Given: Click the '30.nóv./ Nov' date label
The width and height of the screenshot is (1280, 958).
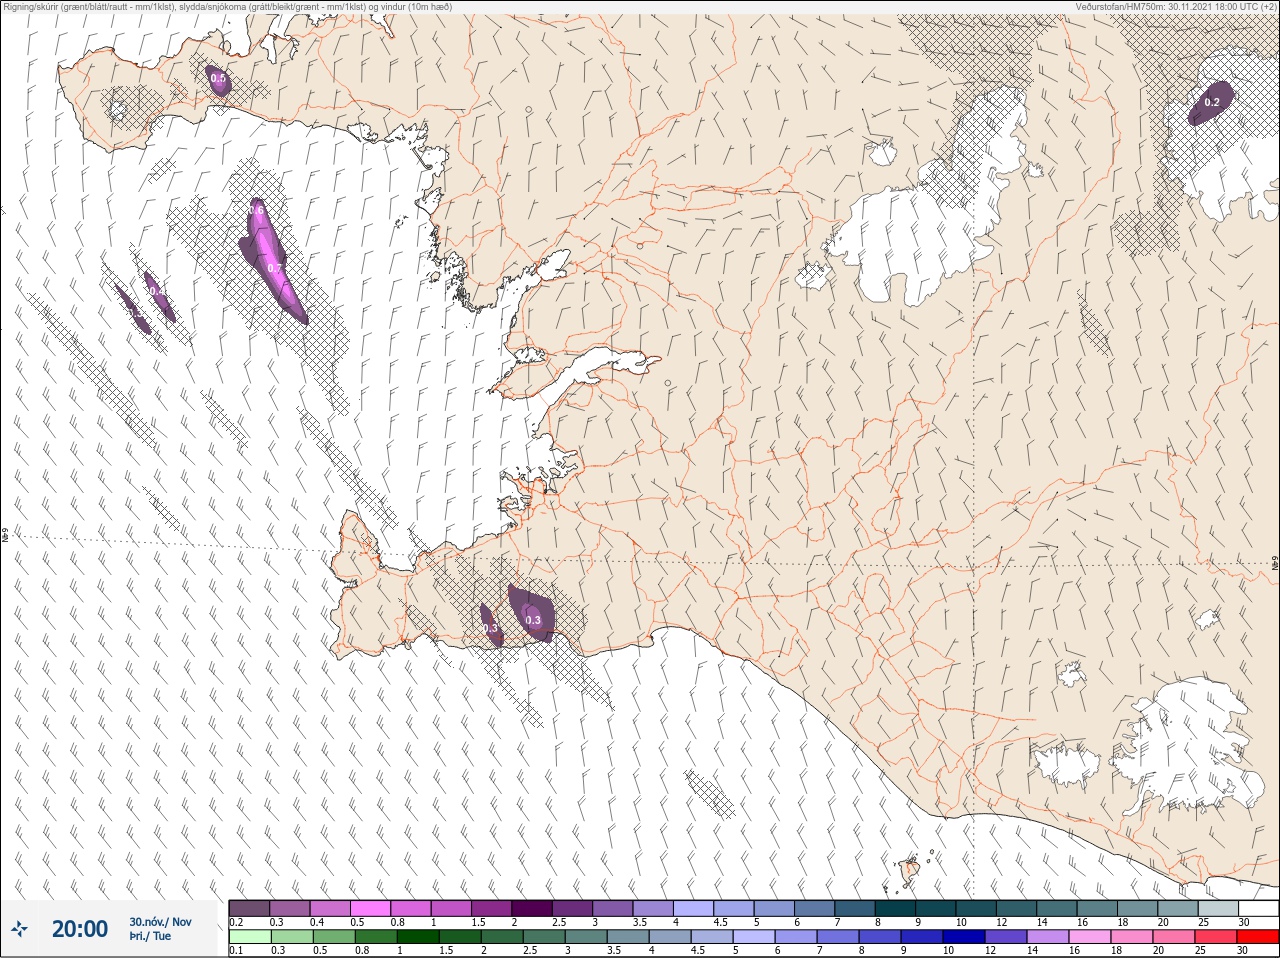Looking at the screenshot, I should (160, 922).
